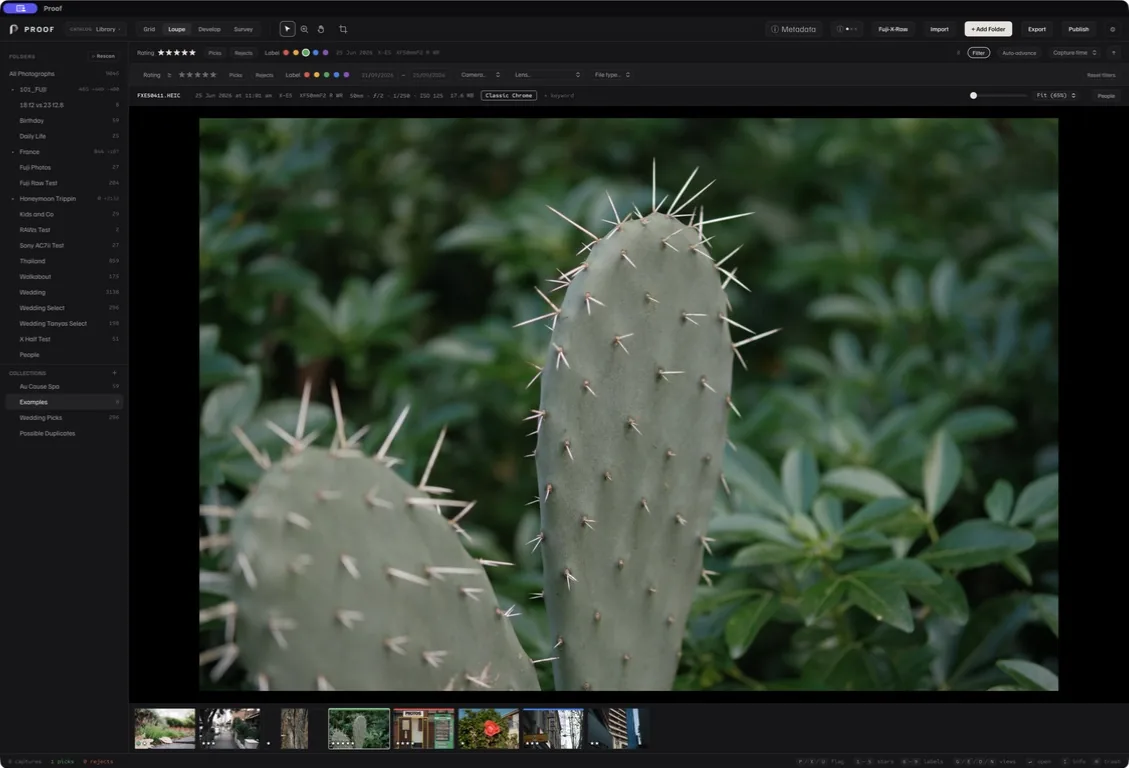1129x768 pixels.
Task: Add a new collection with plus icon
Action: [x=114, y=373]
